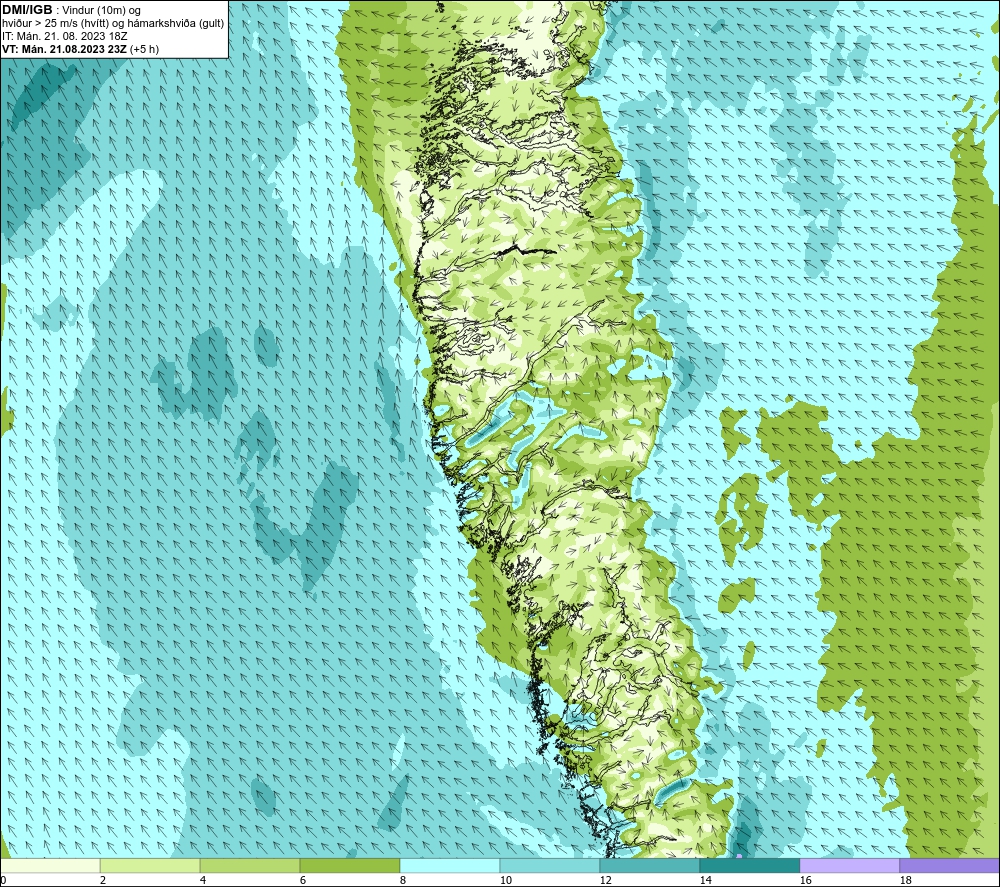Click the 'hviður > 25 m/s (hvítt)' line
The height and width of the screenshot is (887, 1000).
pos(55,24)
